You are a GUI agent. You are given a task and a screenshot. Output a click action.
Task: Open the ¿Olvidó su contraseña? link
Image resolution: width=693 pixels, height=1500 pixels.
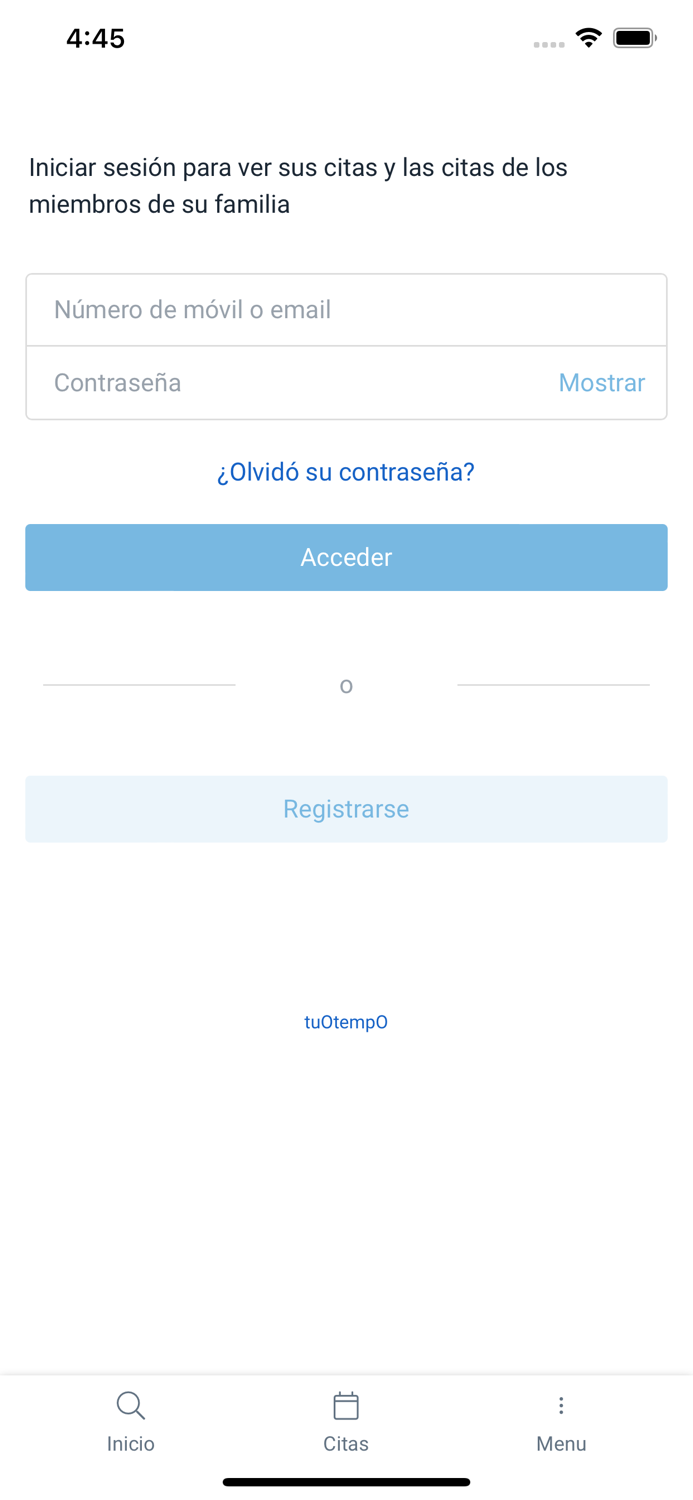[x=346, y=471]
